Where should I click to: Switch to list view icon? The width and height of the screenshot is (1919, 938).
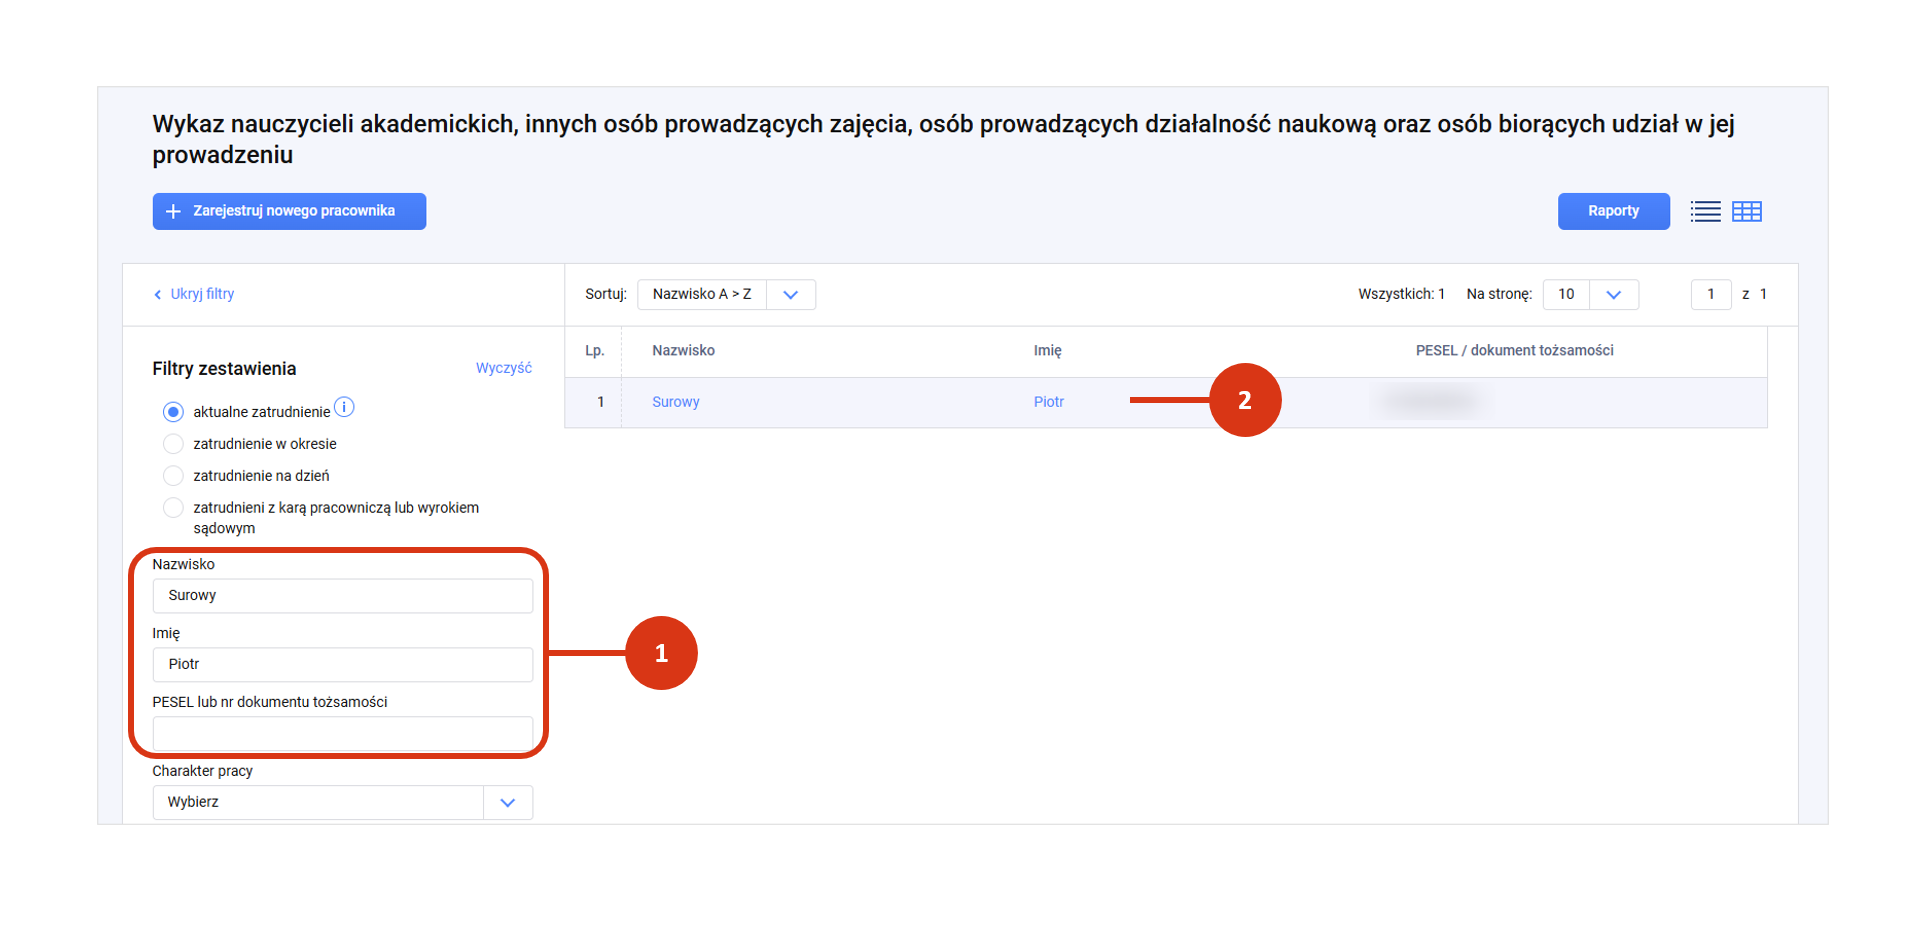pos(1705,211)
